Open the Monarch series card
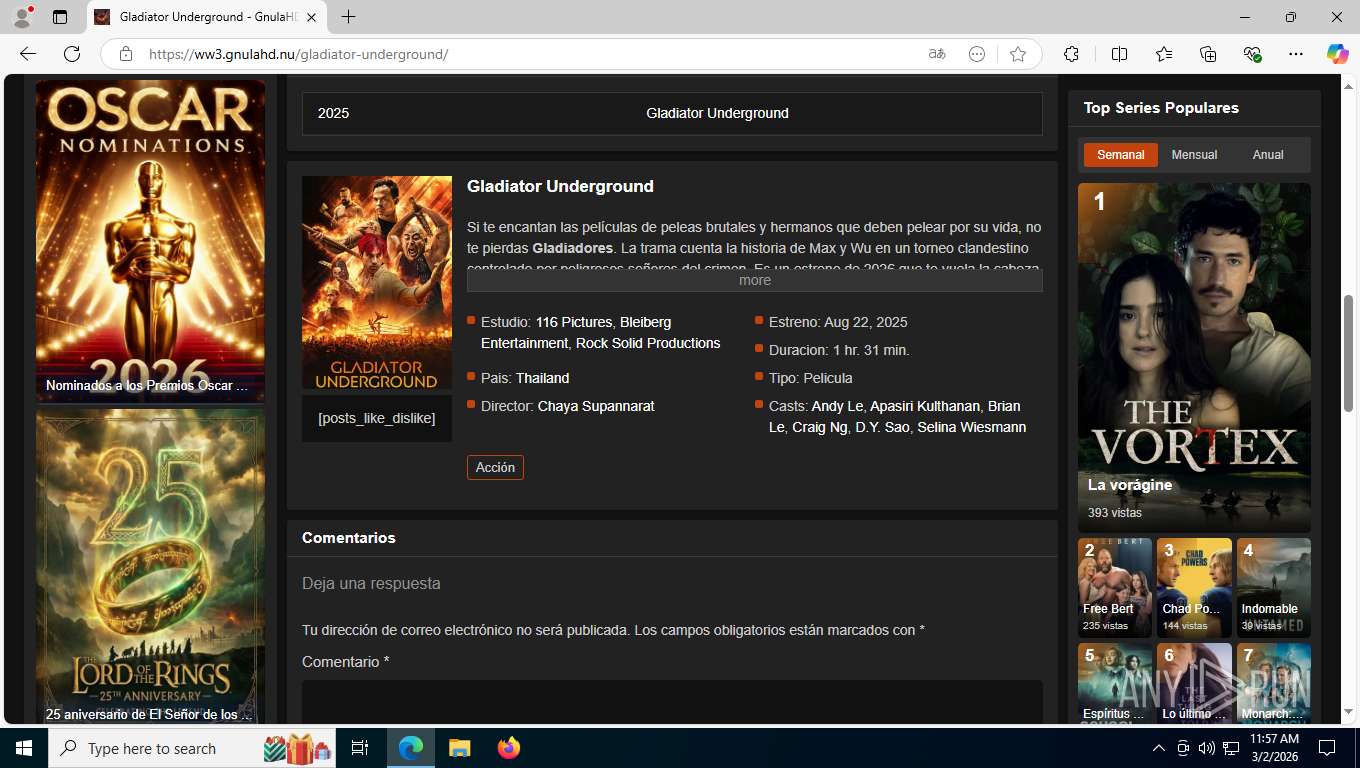 pyautogui.click(x=1274, y=683)
